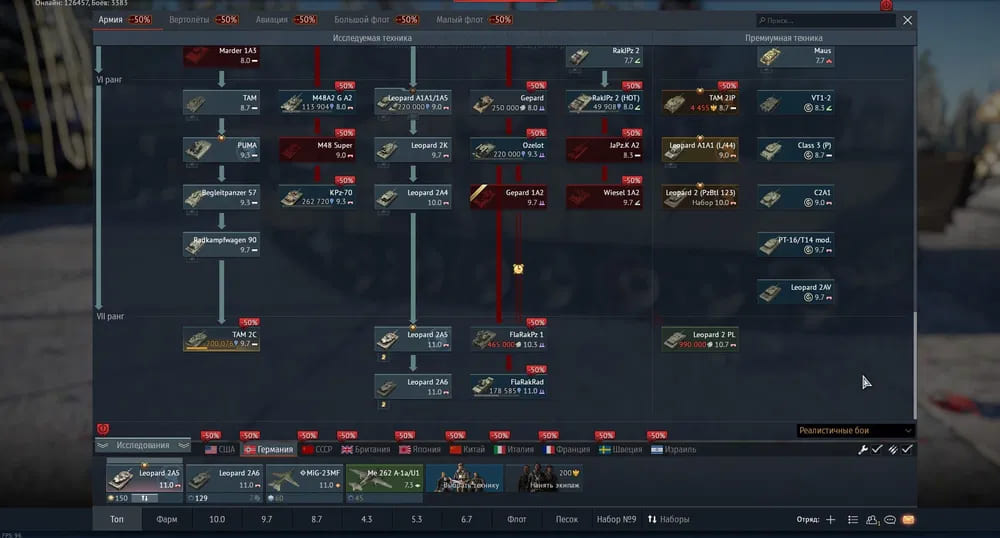Select the Maus premium tank icon
Viewport: 1000px width, 538px height.
point(772,57)
